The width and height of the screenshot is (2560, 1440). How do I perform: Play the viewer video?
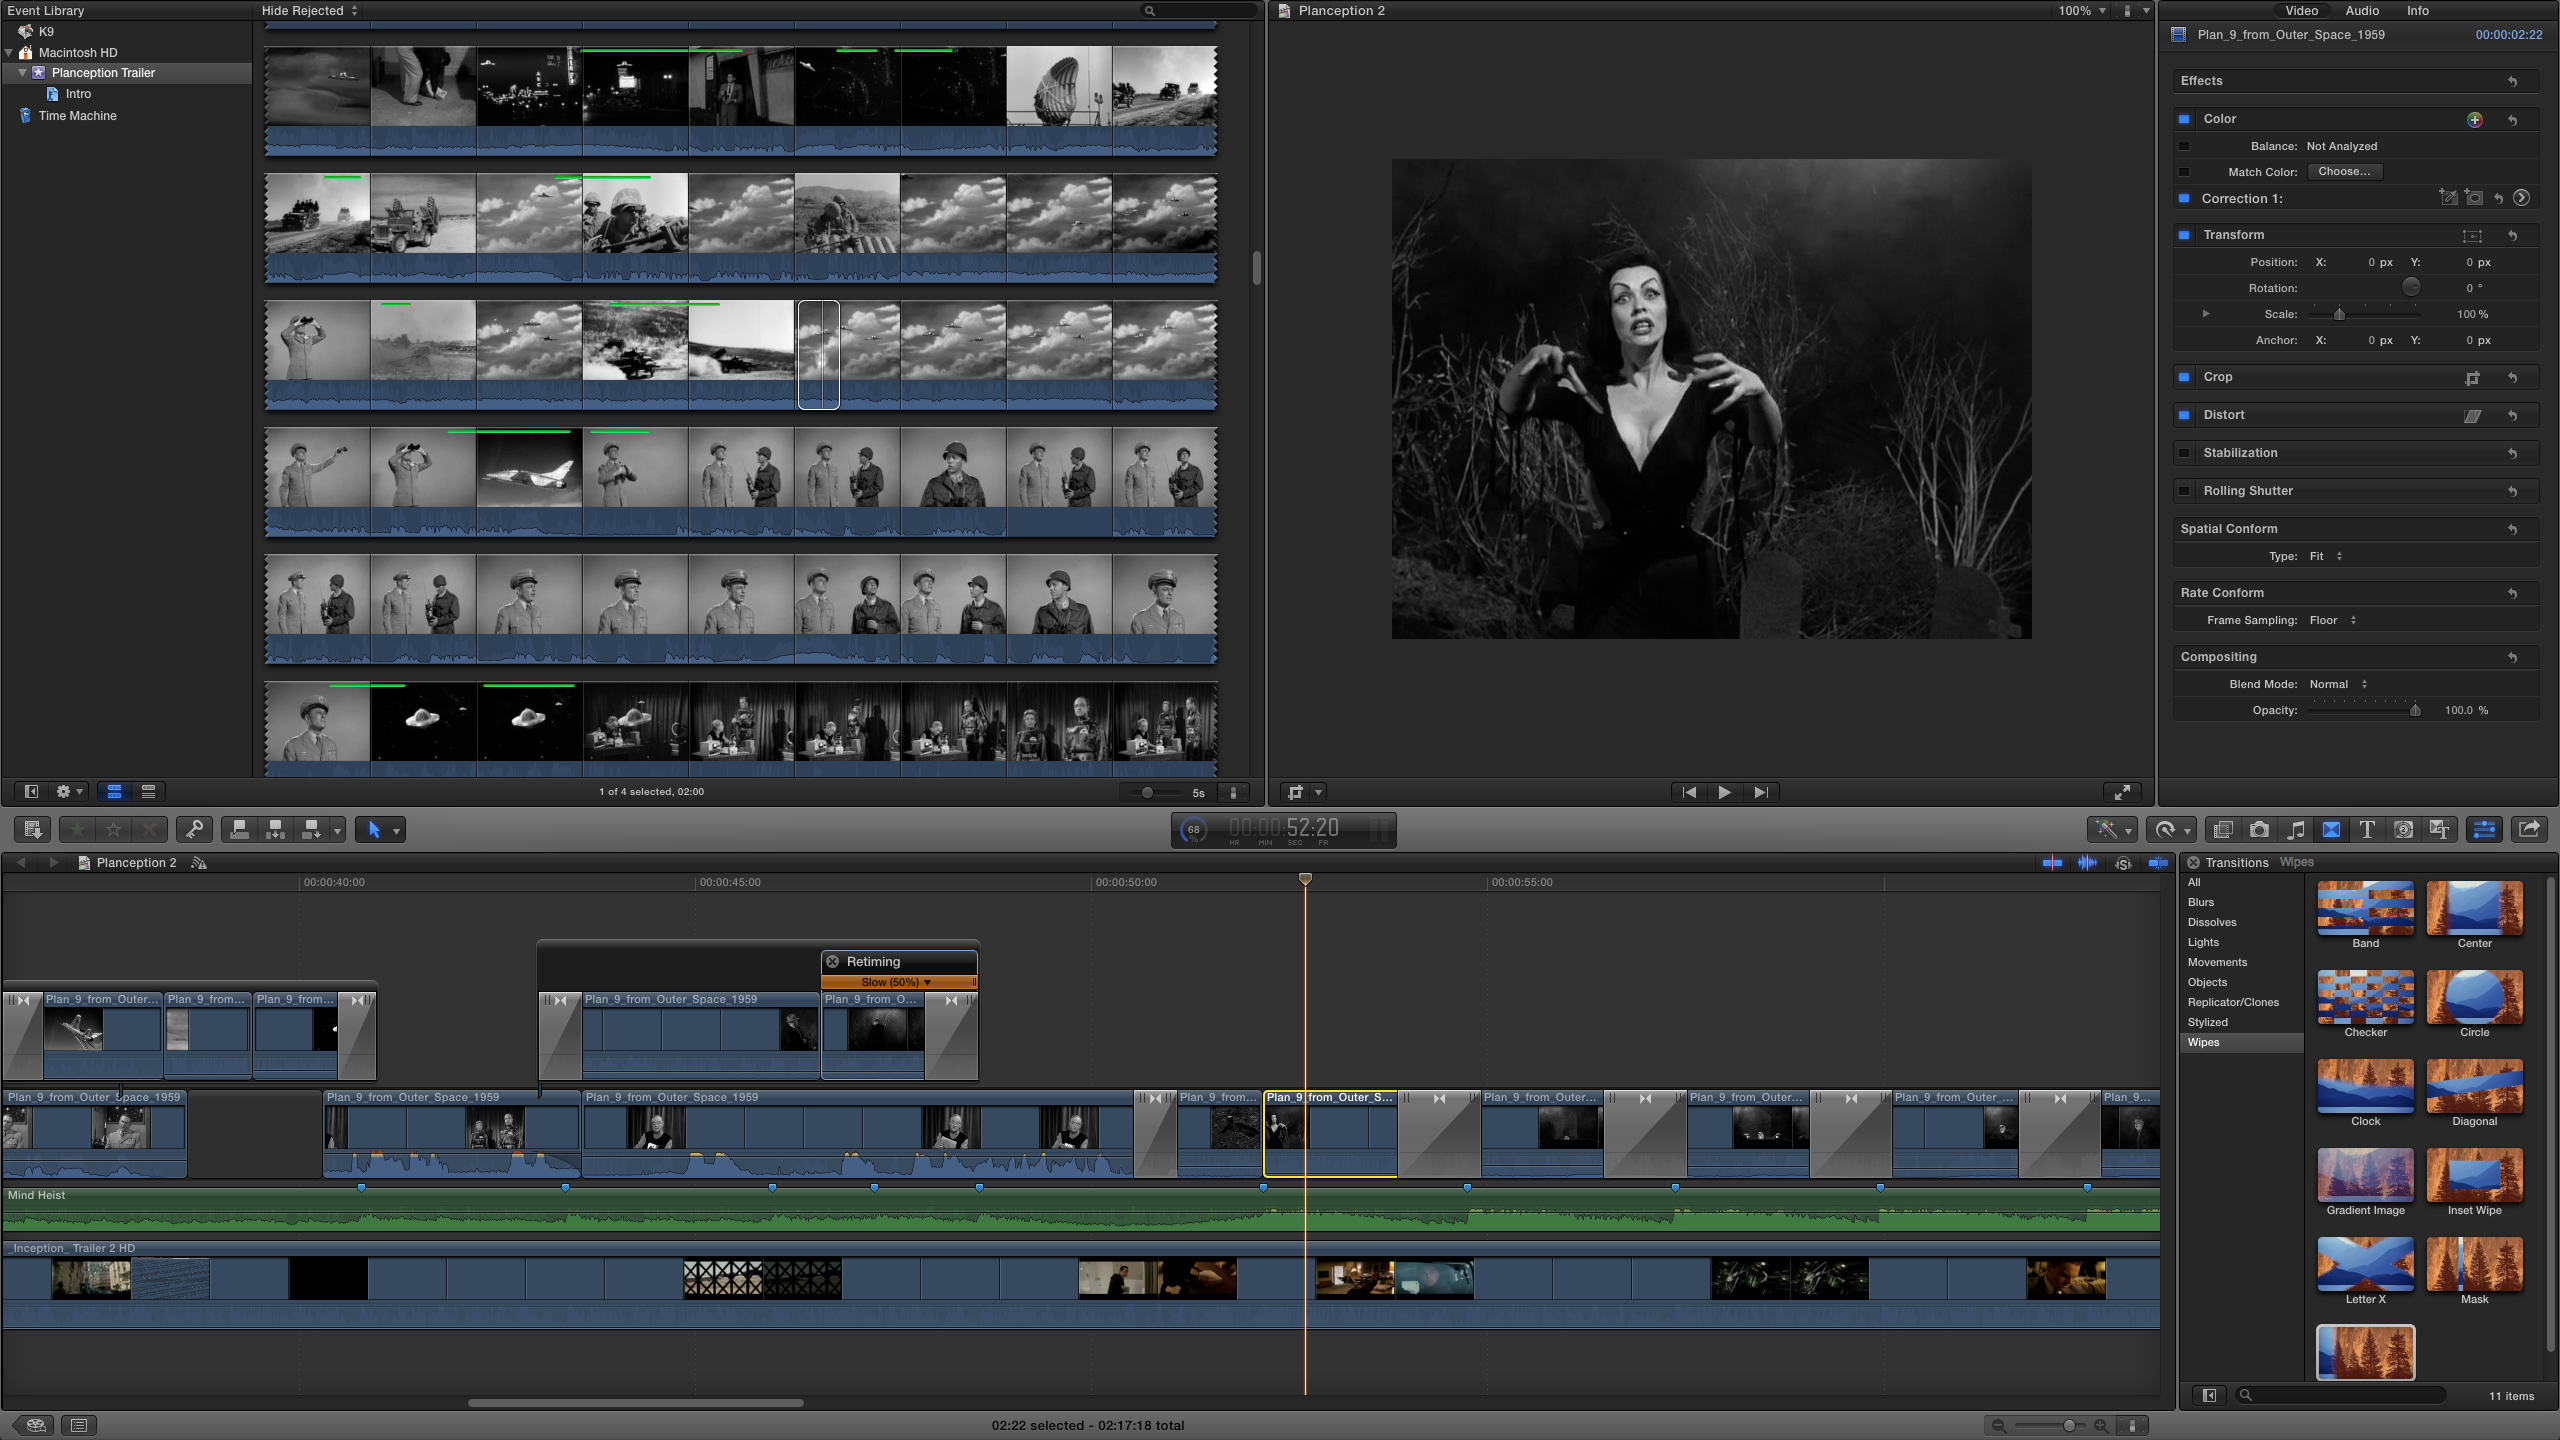click(1724, 792)
